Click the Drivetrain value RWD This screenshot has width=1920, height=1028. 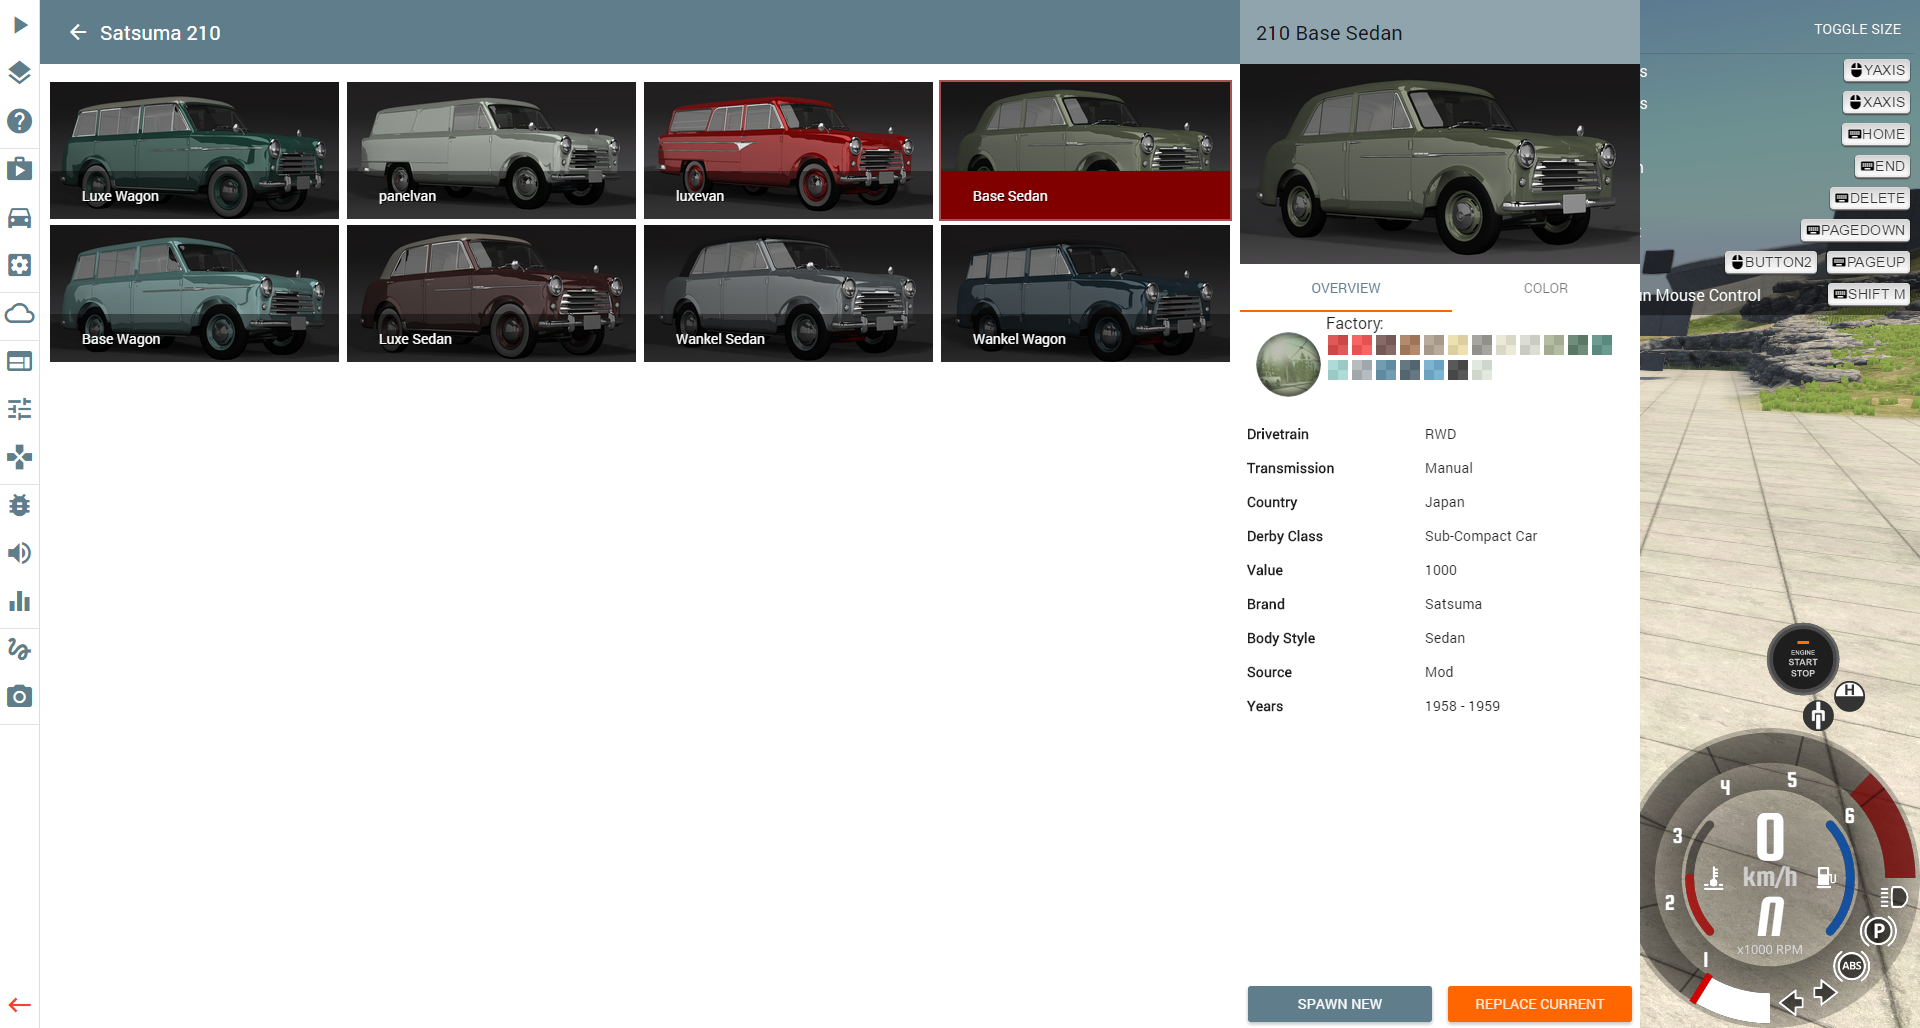point(1440,434)
